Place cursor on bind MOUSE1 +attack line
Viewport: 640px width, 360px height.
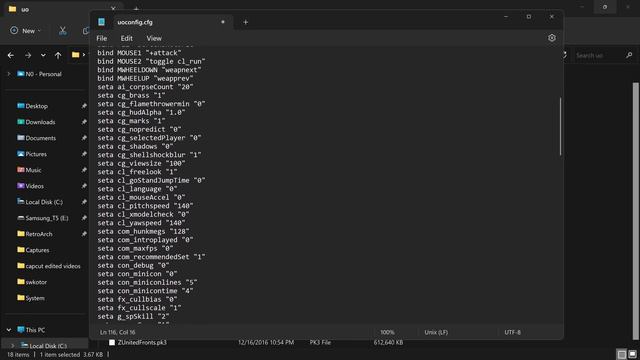[139, 53]
